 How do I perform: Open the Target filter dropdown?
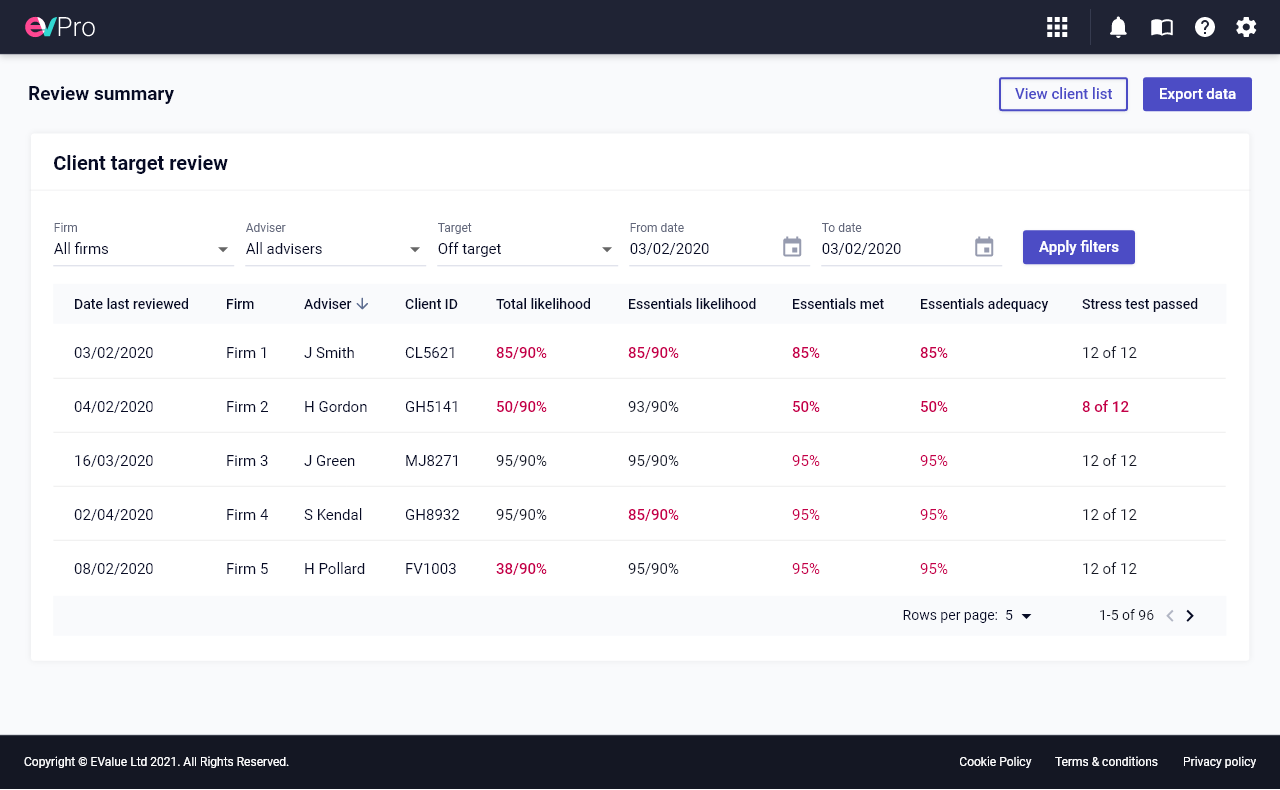607,249
